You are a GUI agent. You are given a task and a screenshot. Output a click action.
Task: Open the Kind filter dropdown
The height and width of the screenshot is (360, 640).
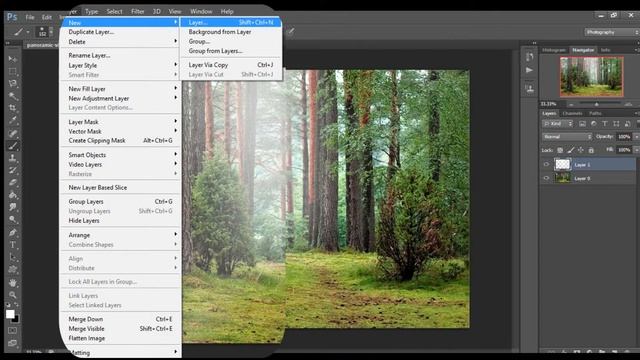point(558,124)
